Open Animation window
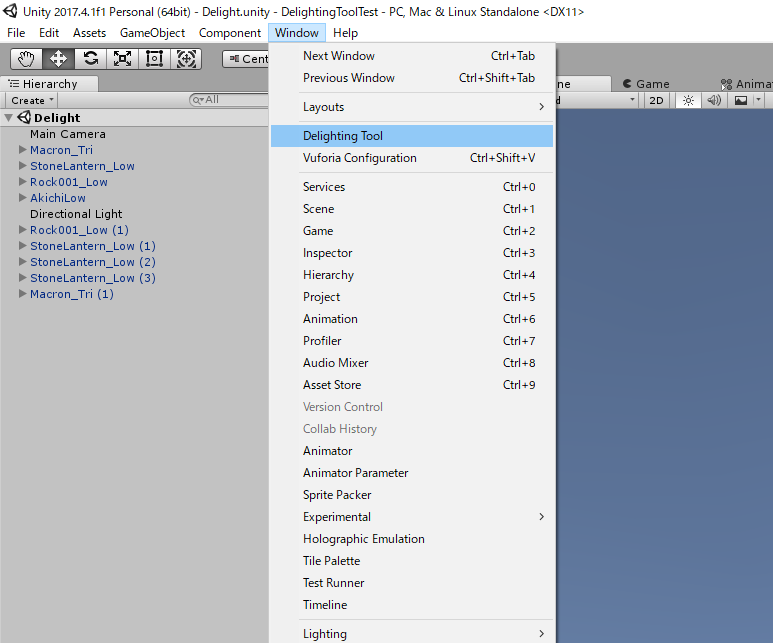 pos(412,319)
